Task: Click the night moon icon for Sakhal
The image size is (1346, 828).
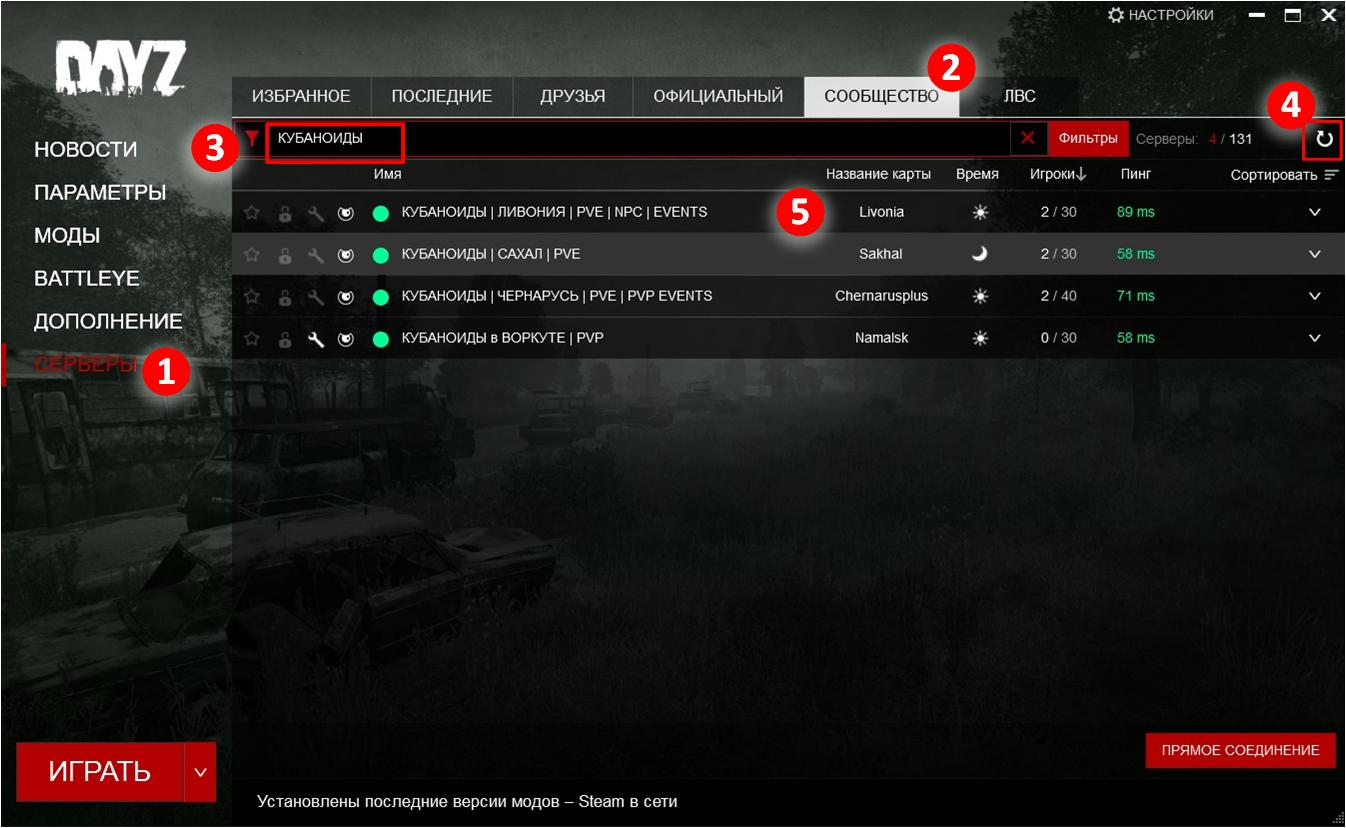Action: coord(980,254)
